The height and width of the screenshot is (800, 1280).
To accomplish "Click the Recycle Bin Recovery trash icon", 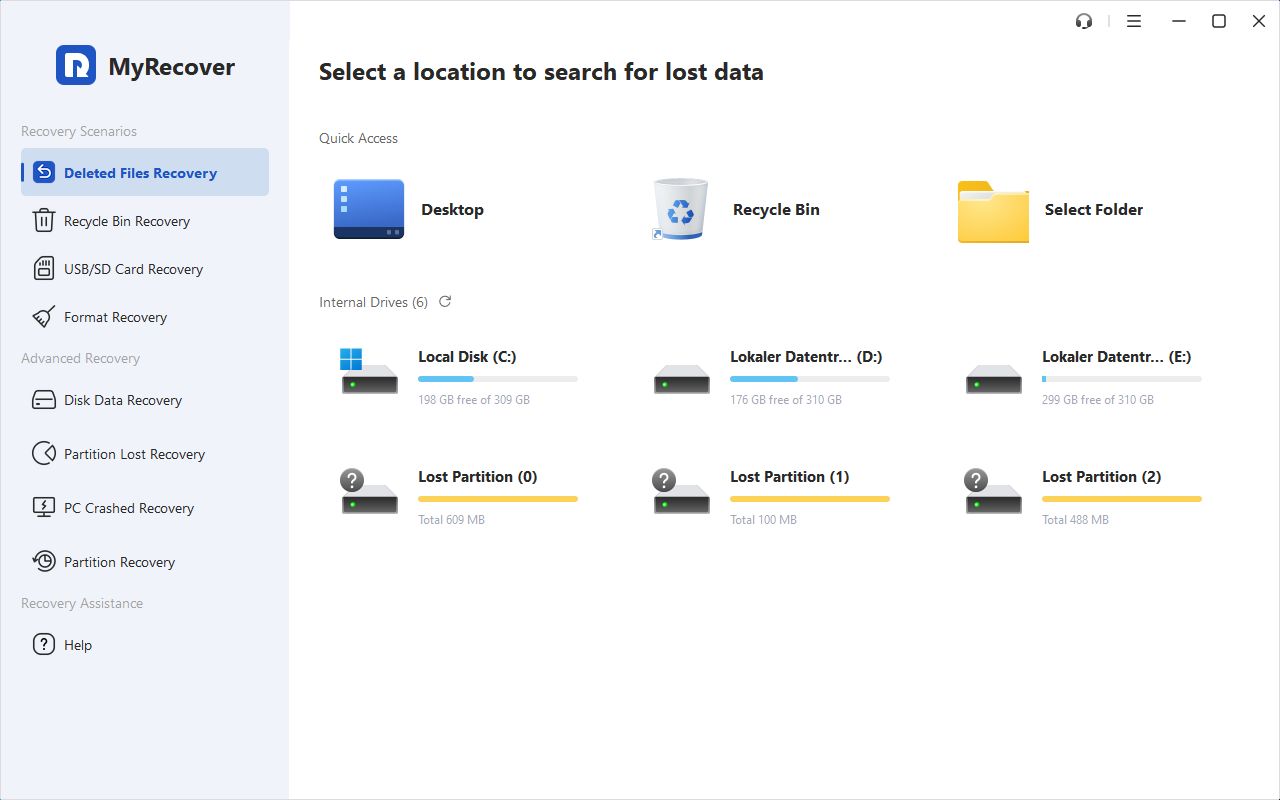I will 44,221.
